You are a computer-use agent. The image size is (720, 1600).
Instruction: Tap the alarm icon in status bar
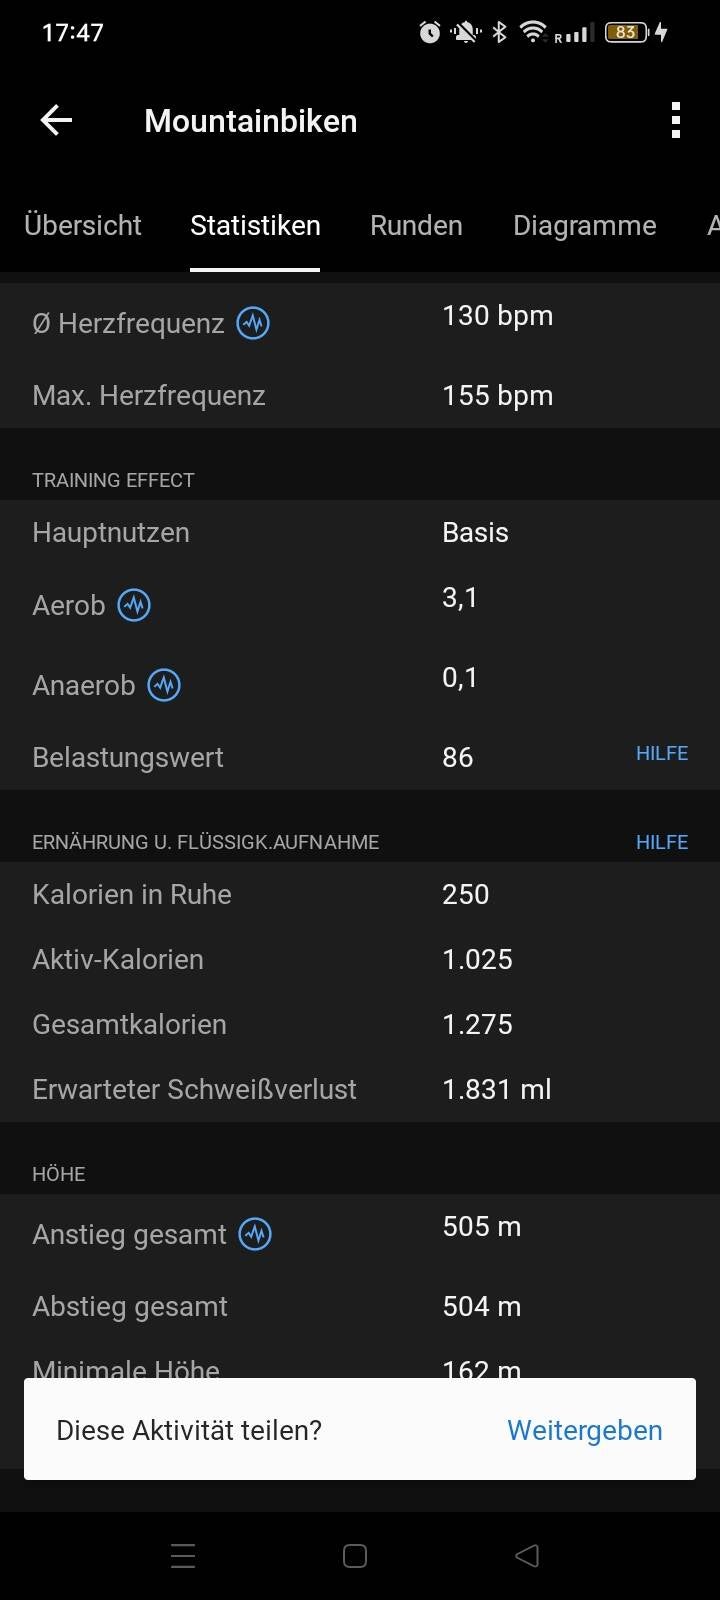pos(430,33)
